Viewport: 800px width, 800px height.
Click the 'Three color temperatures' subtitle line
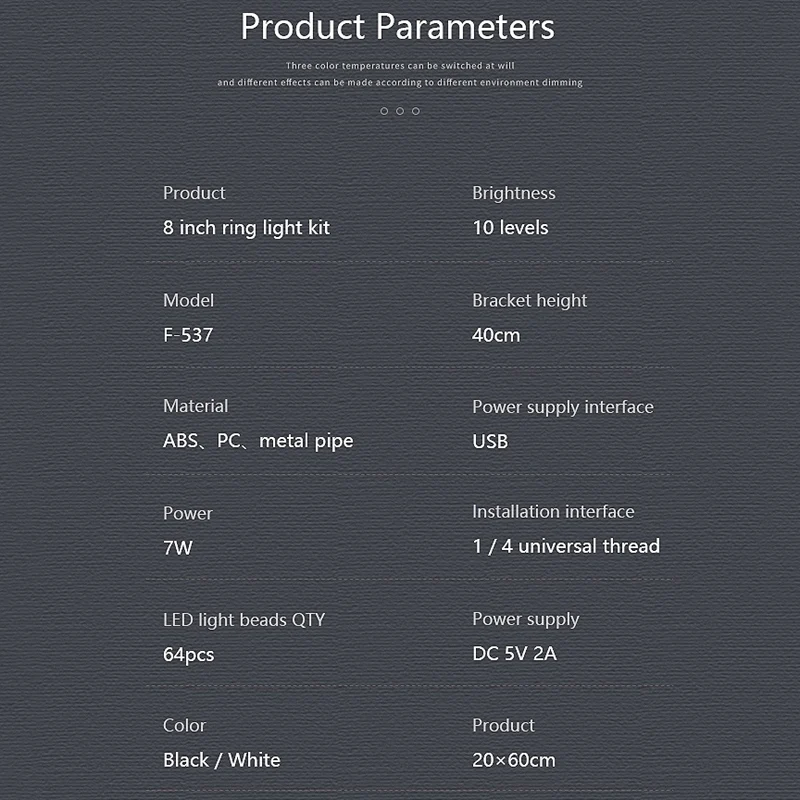400,66
